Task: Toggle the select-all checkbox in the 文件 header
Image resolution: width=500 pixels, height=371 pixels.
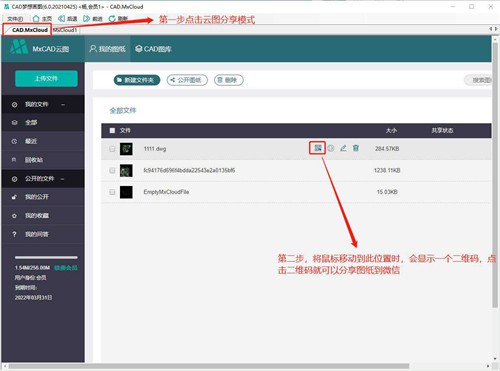Action: tap(112, 130)
